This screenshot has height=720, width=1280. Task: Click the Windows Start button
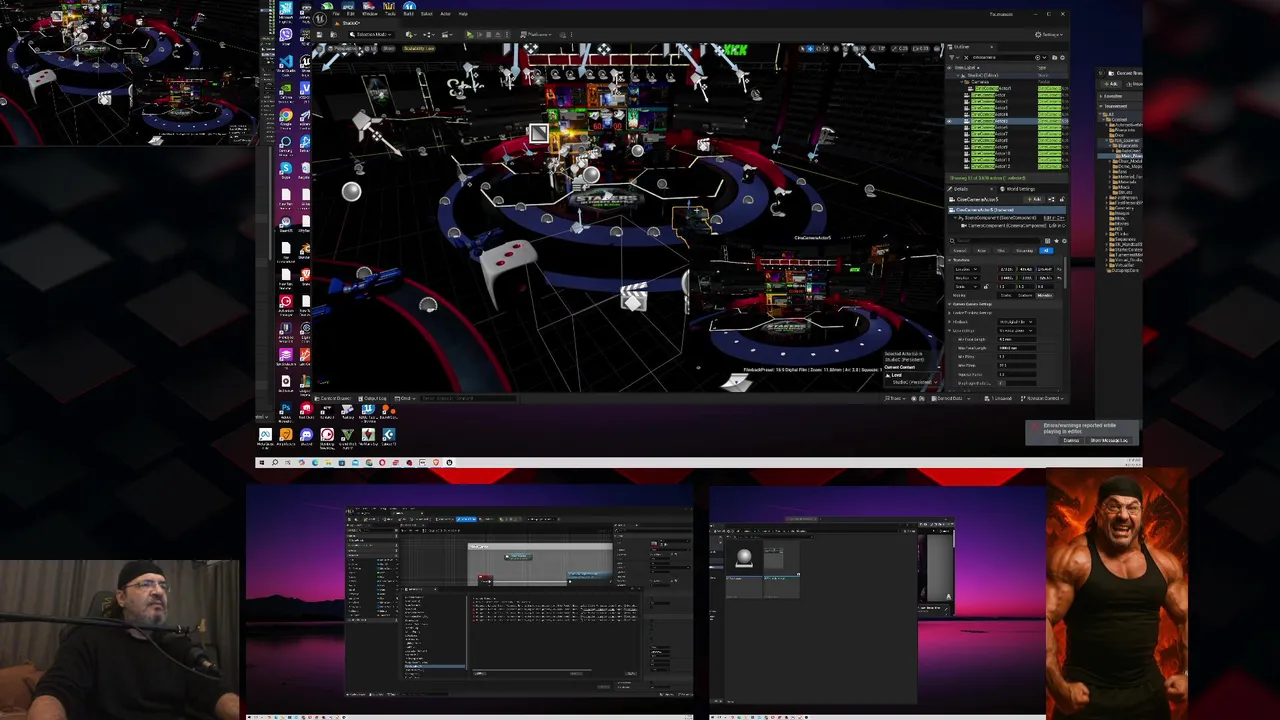(x=262, y=462)
